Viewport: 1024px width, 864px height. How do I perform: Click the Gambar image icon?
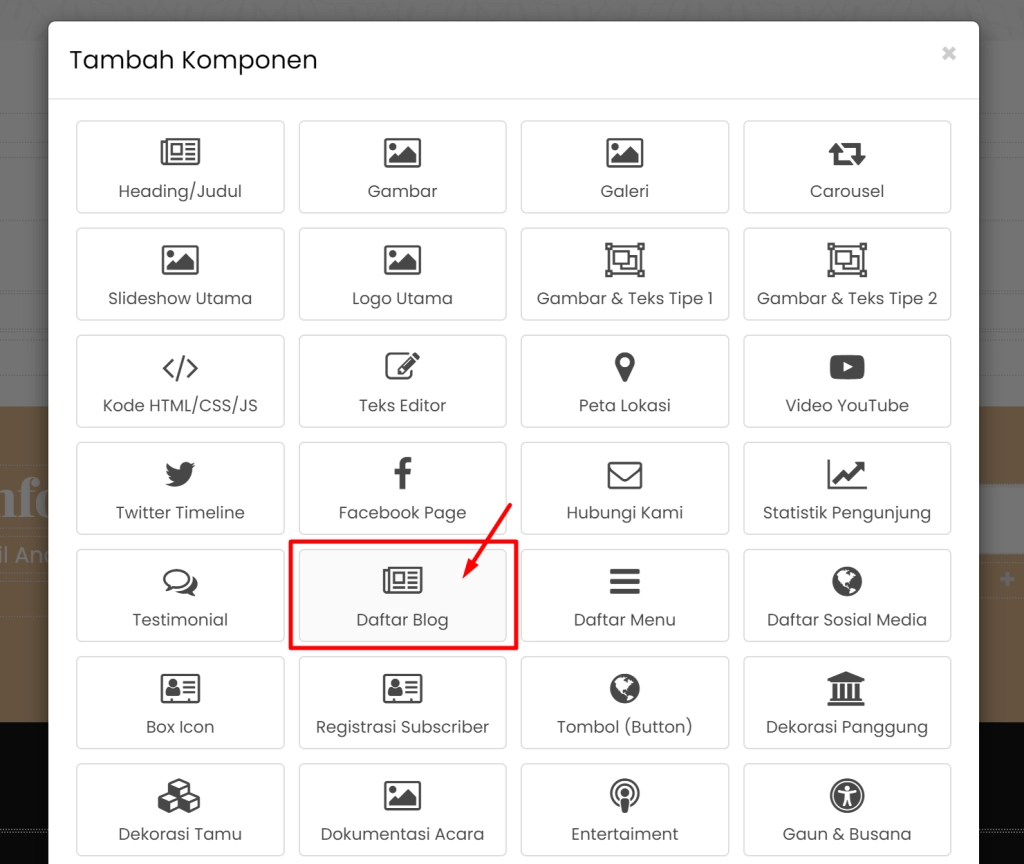[402, 153]
